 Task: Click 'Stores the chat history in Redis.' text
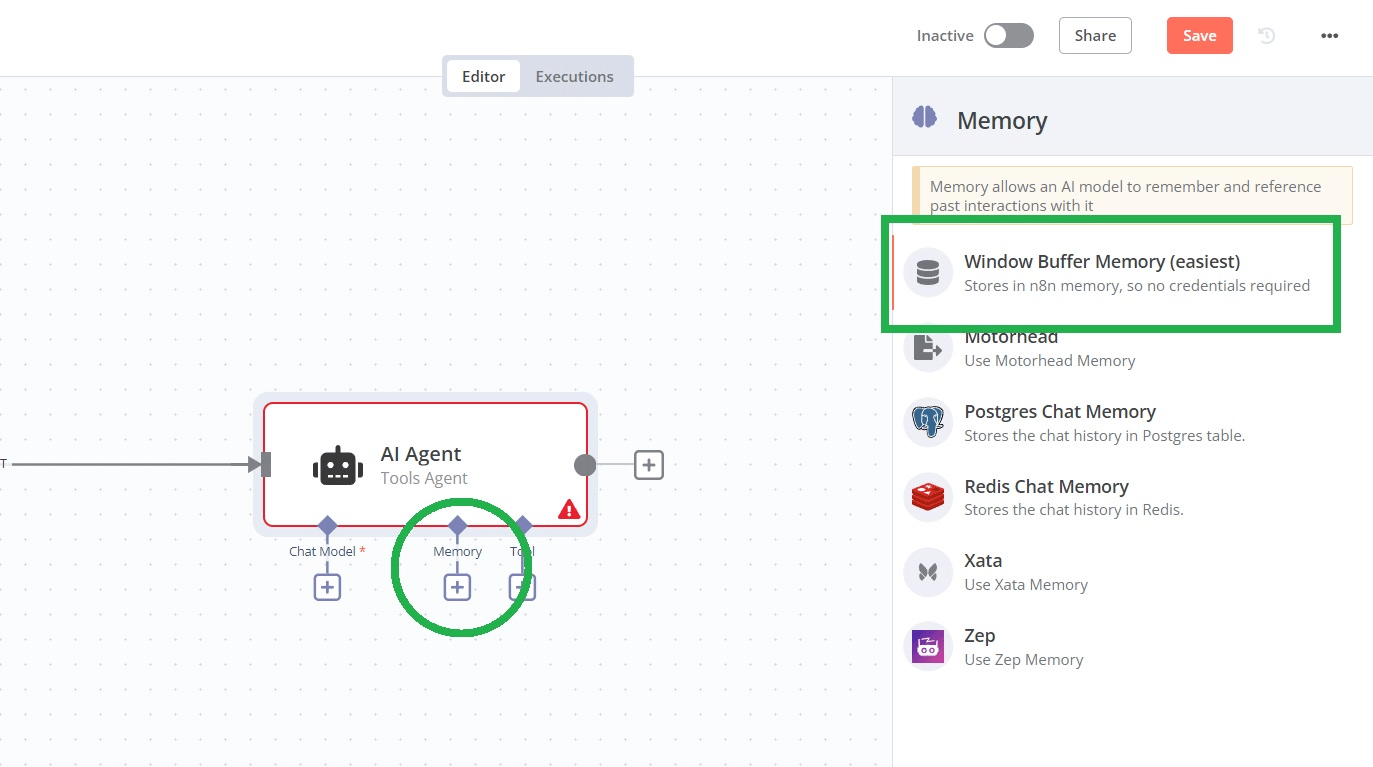point(1074,510)
